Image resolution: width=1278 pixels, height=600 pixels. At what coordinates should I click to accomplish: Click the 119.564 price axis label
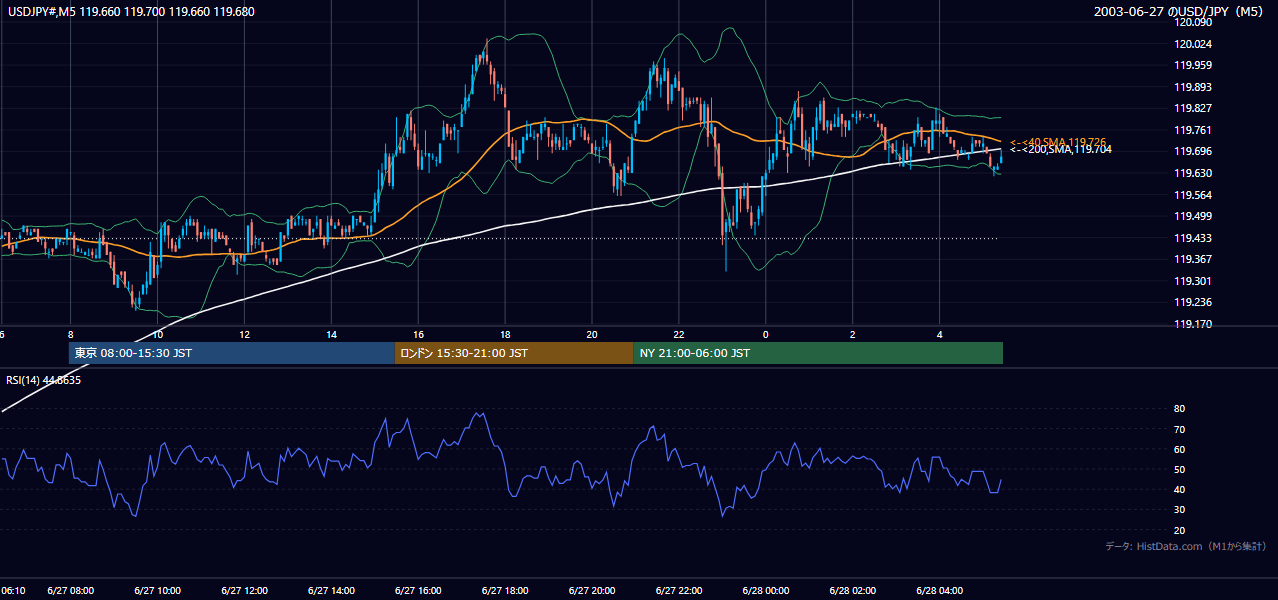tap(1195, 195)
